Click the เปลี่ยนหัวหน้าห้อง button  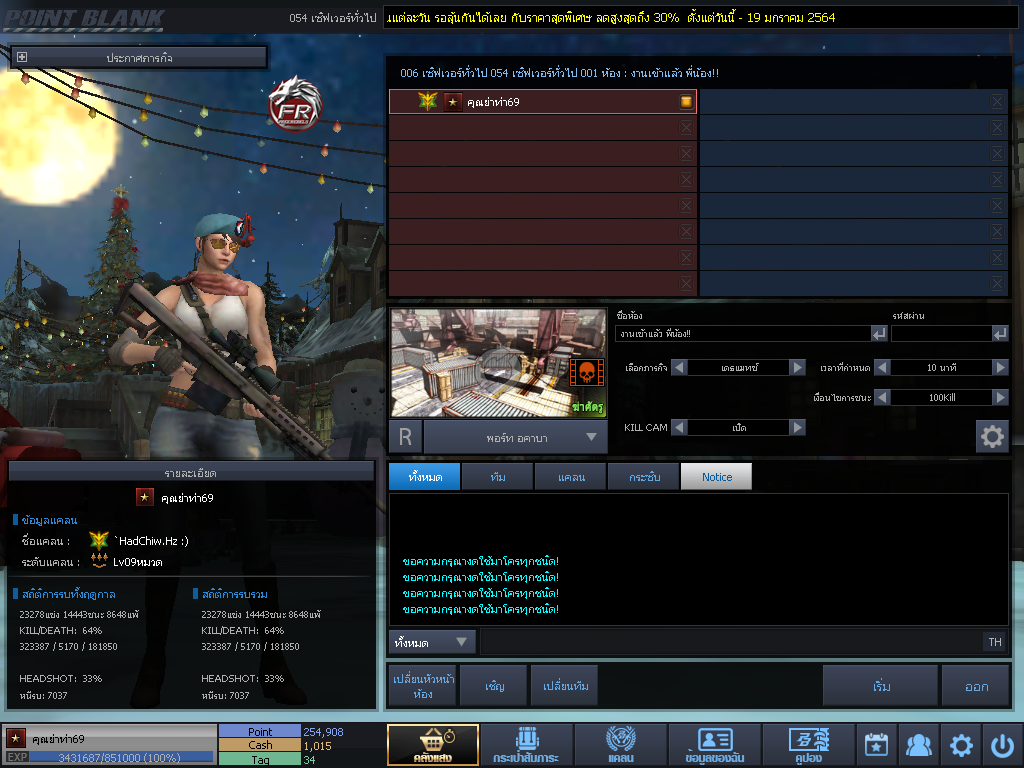[x=423, y=686]
